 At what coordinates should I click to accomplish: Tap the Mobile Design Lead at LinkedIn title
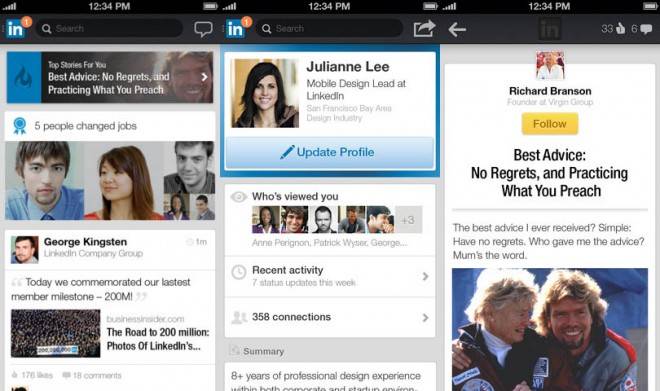coord(356,90)
